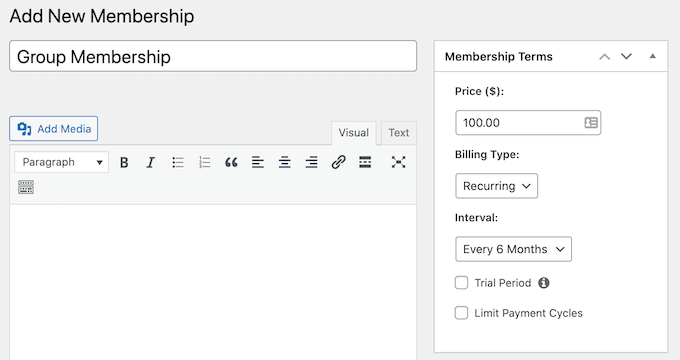Image resolution: width=680 pixels, height=360 pixels.
Task: Align text to the right
Action: 311,162
